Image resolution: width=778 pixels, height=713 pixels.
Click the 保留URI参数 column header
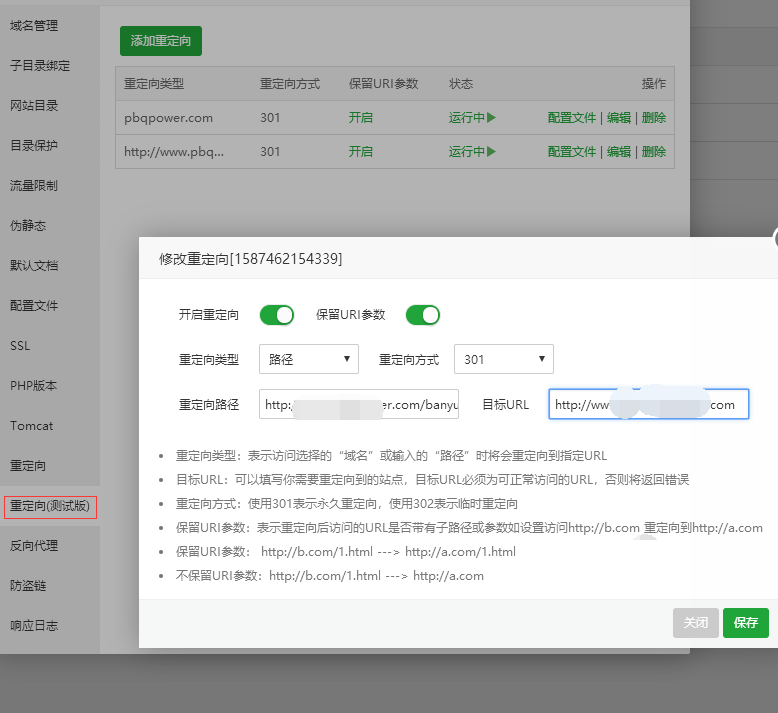384,84
